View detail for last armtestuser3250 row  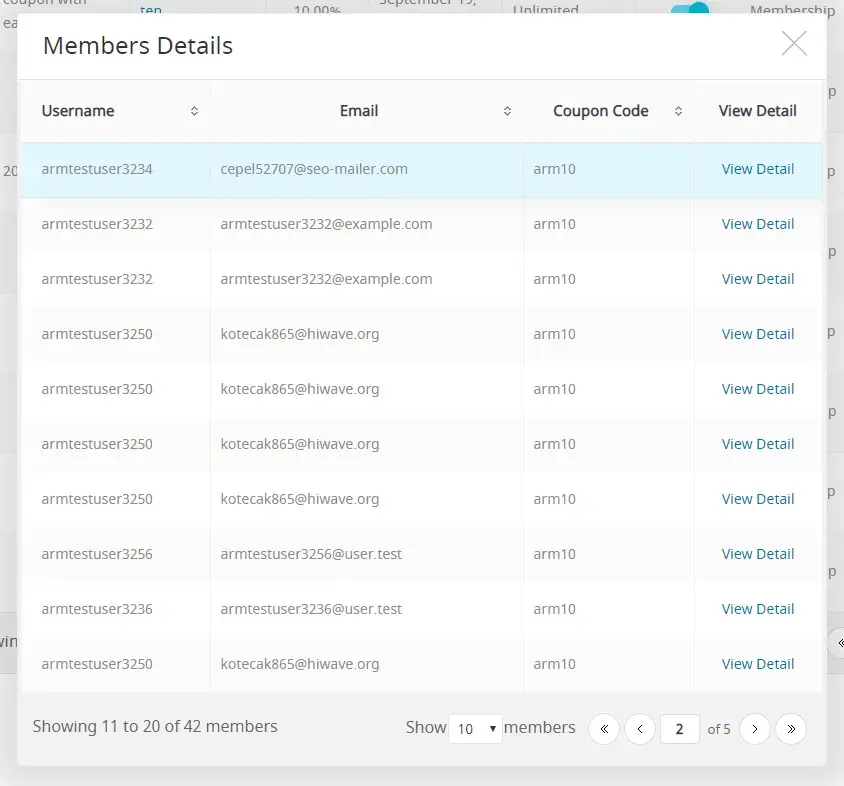pos(758,664)
